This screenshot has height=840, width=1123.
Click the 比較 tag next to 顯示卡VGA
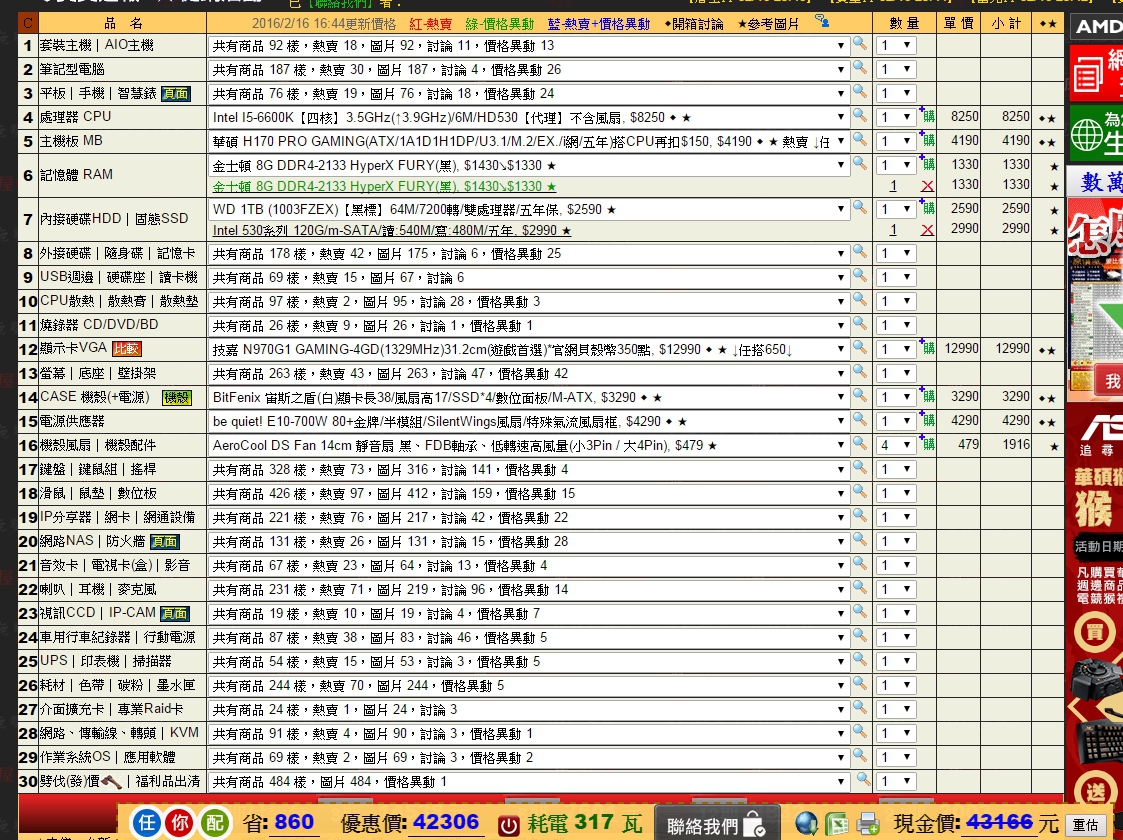coord(126,349)
